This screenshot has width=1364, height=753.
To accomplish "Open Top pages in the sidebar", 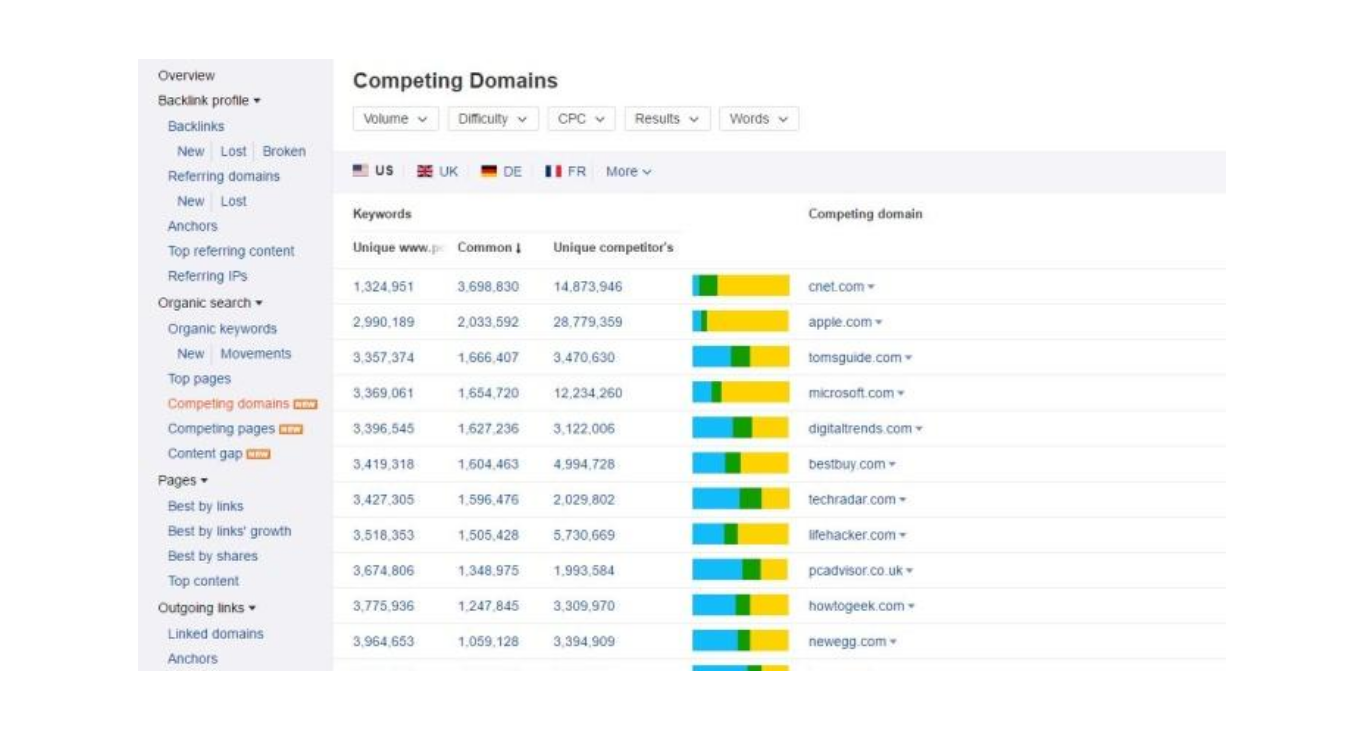I will [199, 379].
